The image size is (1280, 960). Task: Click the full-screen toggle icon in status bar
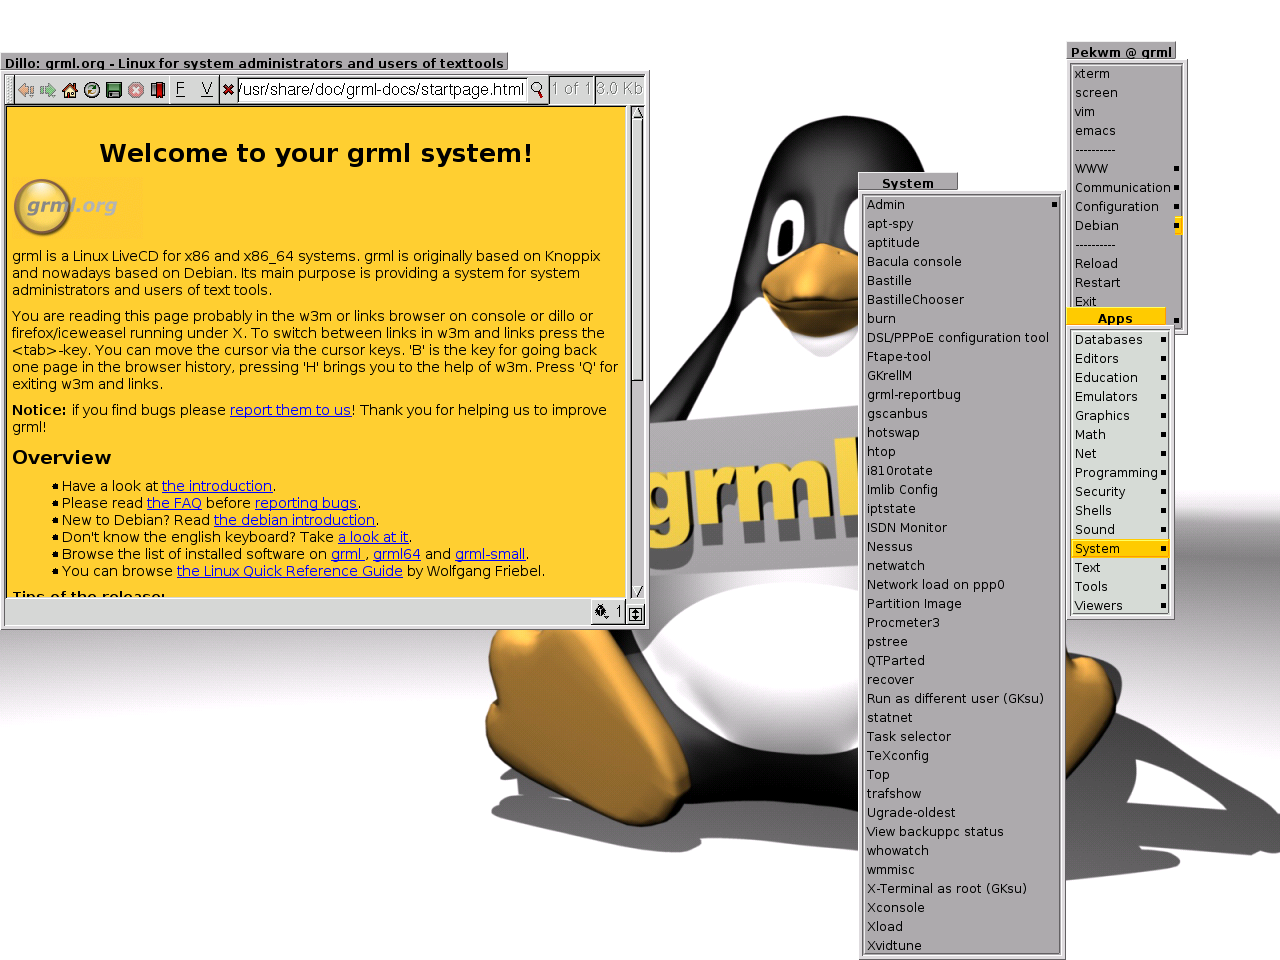pyautogui.click(x=636, y=613)
